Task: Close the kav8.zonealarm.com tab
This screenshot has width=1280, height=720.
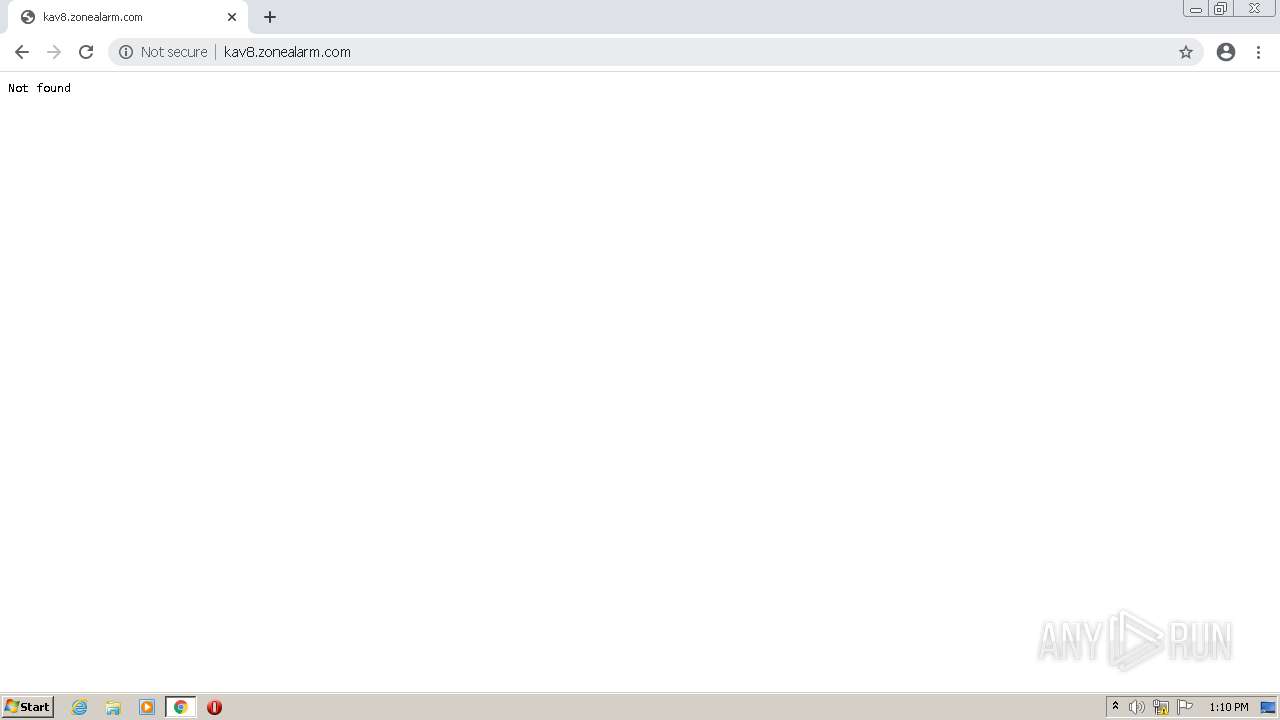Action: [x=232, y=17]
